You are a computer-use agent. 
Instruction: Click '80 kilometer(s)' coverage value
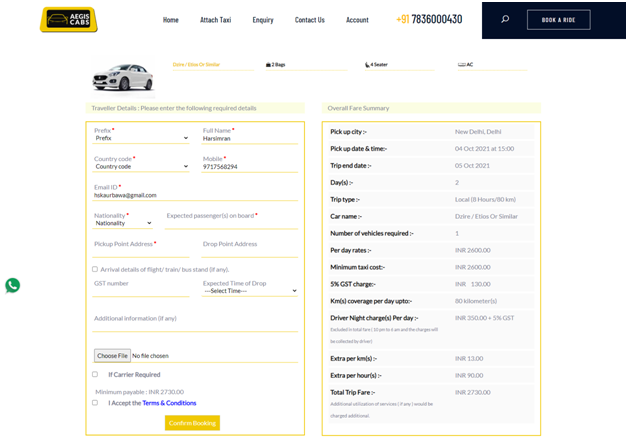click(x=476, y=301)
